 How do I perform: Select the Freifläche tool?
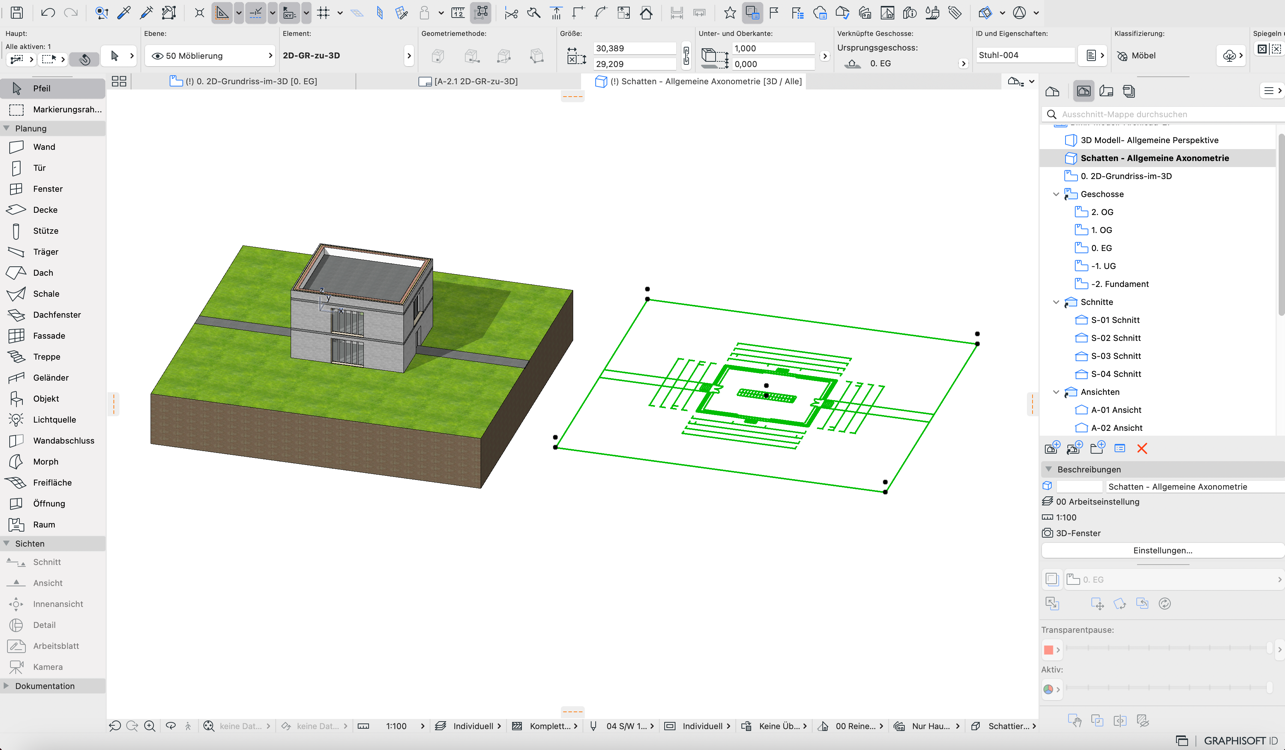[x=53, y=483]
